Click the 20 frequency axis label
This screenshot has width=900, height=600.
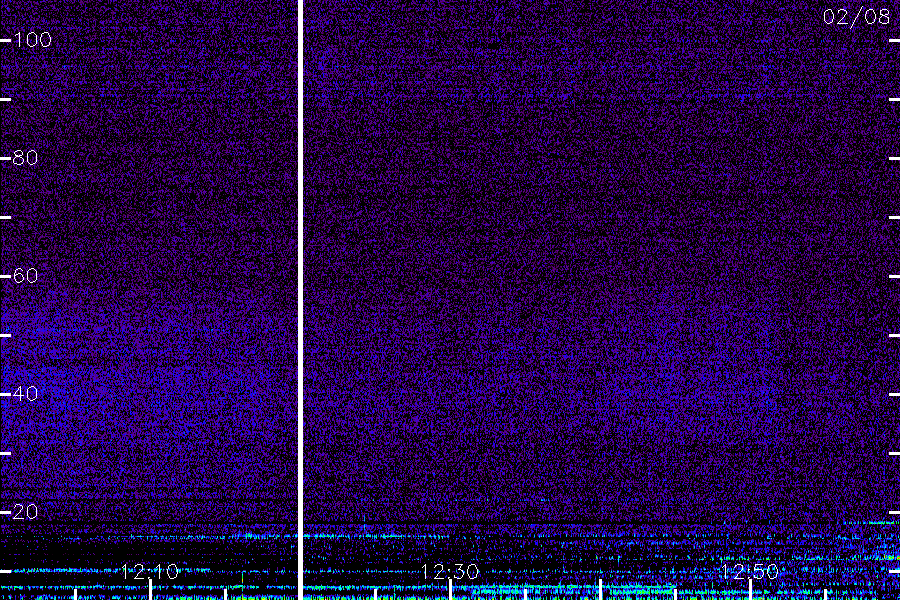(x=25, y=512)
